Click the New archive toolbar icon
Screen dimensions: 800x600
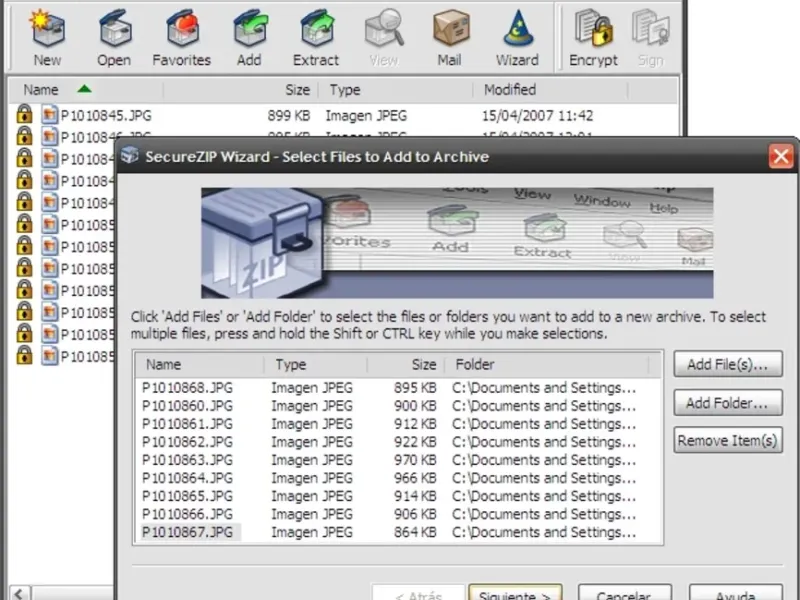click(47, 38)
